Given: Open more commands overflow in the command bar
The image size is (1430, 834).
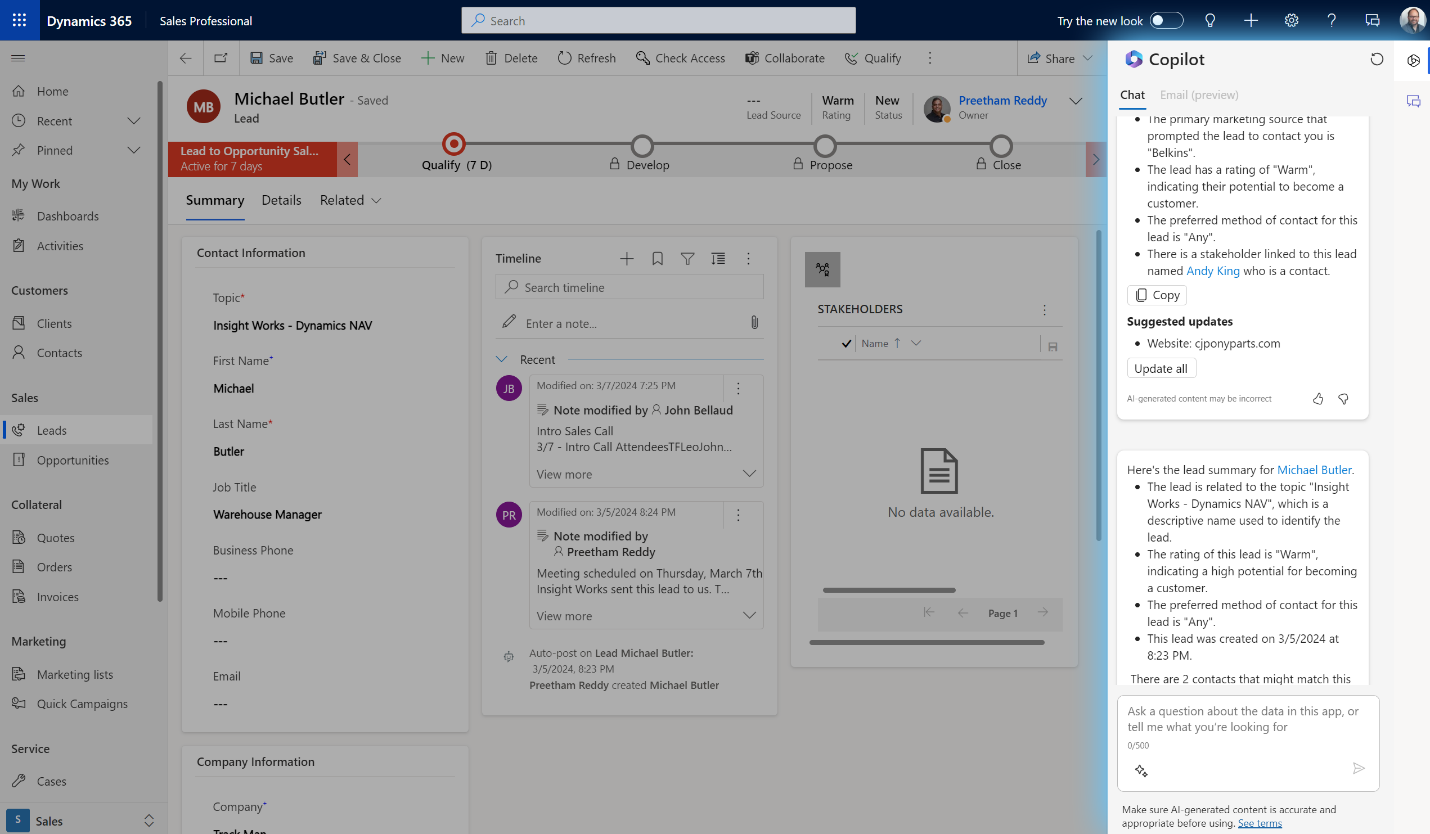Looking at the screenshot, I should pos(930,58).
